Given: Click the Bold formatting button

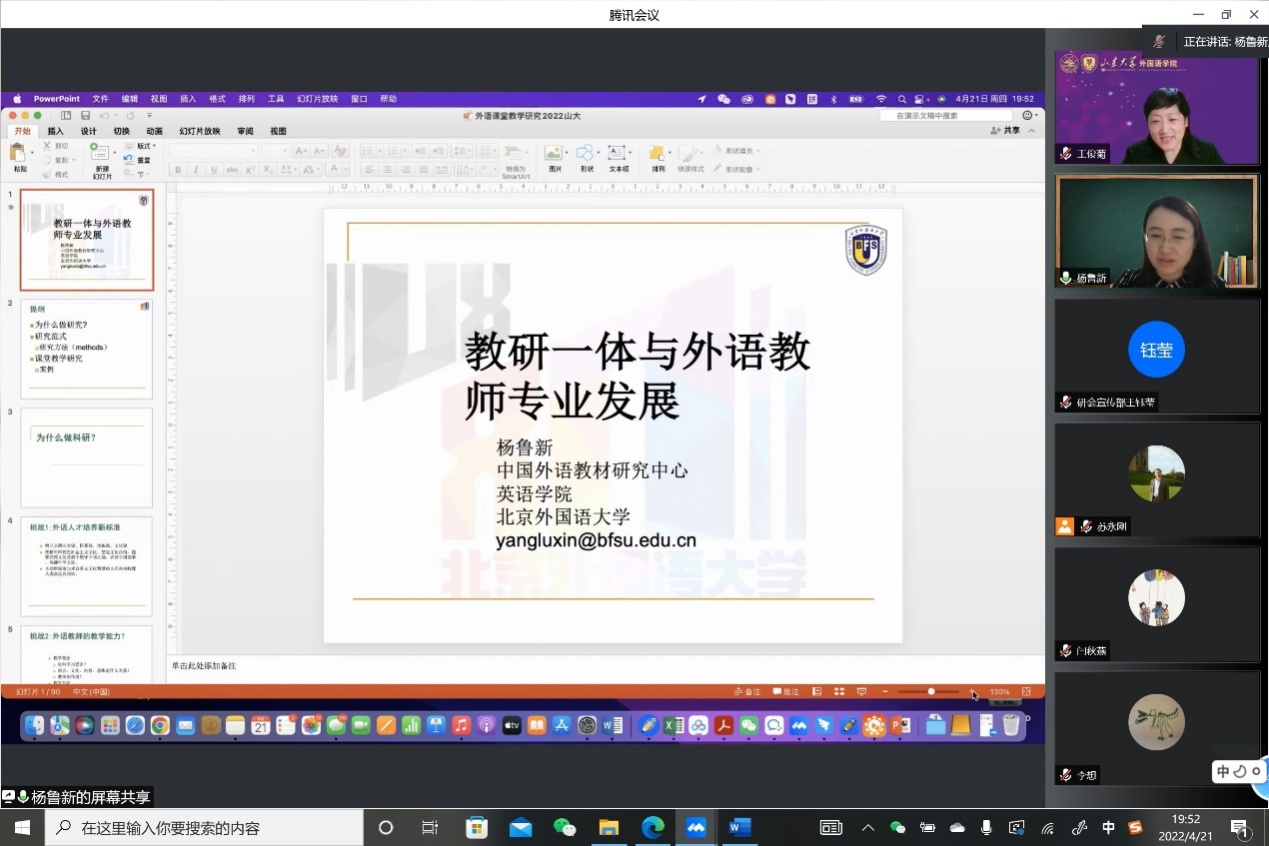Looking at the screenshot, I should (x=178, y=170).
